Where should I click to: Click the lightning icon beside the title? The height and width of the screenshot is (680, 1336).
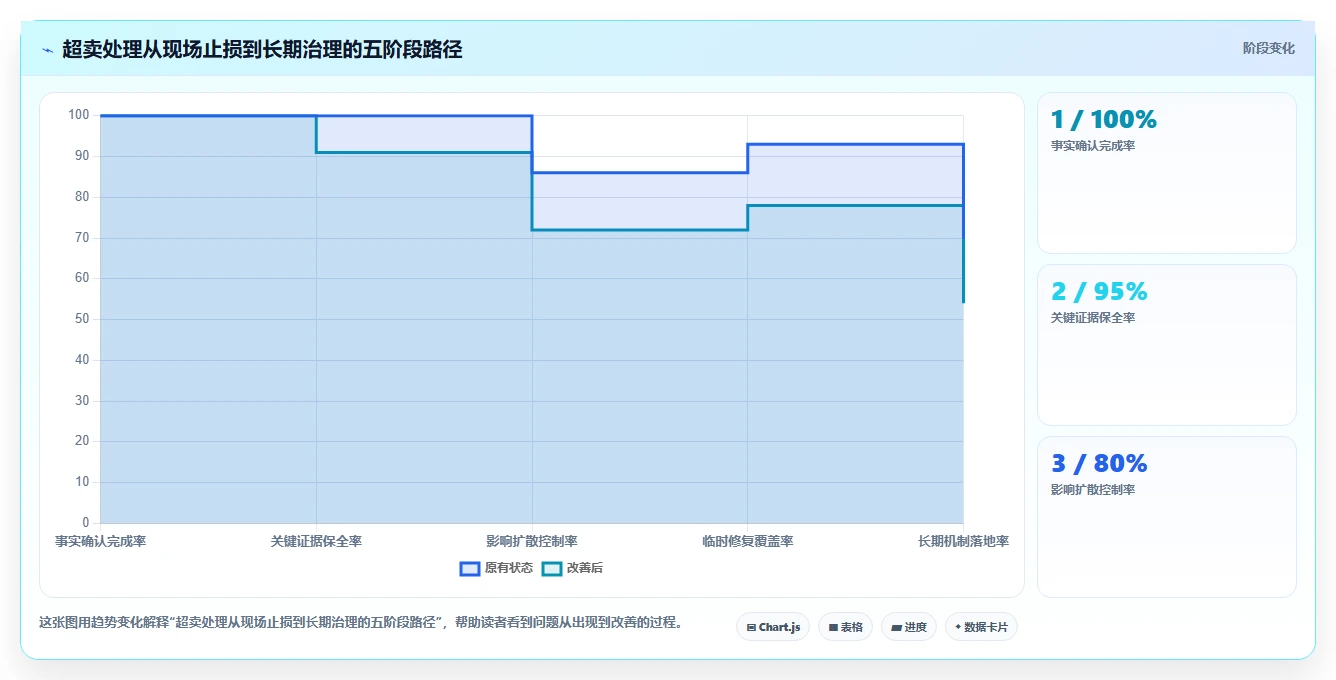pyautogui.click(x=47, y=50)
